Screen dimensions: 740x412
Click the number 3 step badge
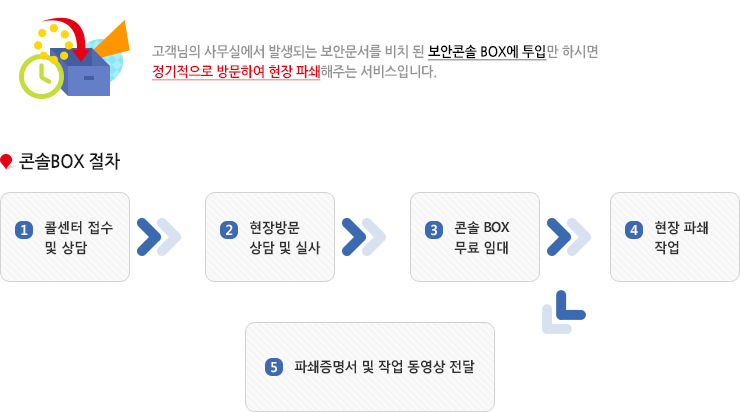click(x=434, y=230)
